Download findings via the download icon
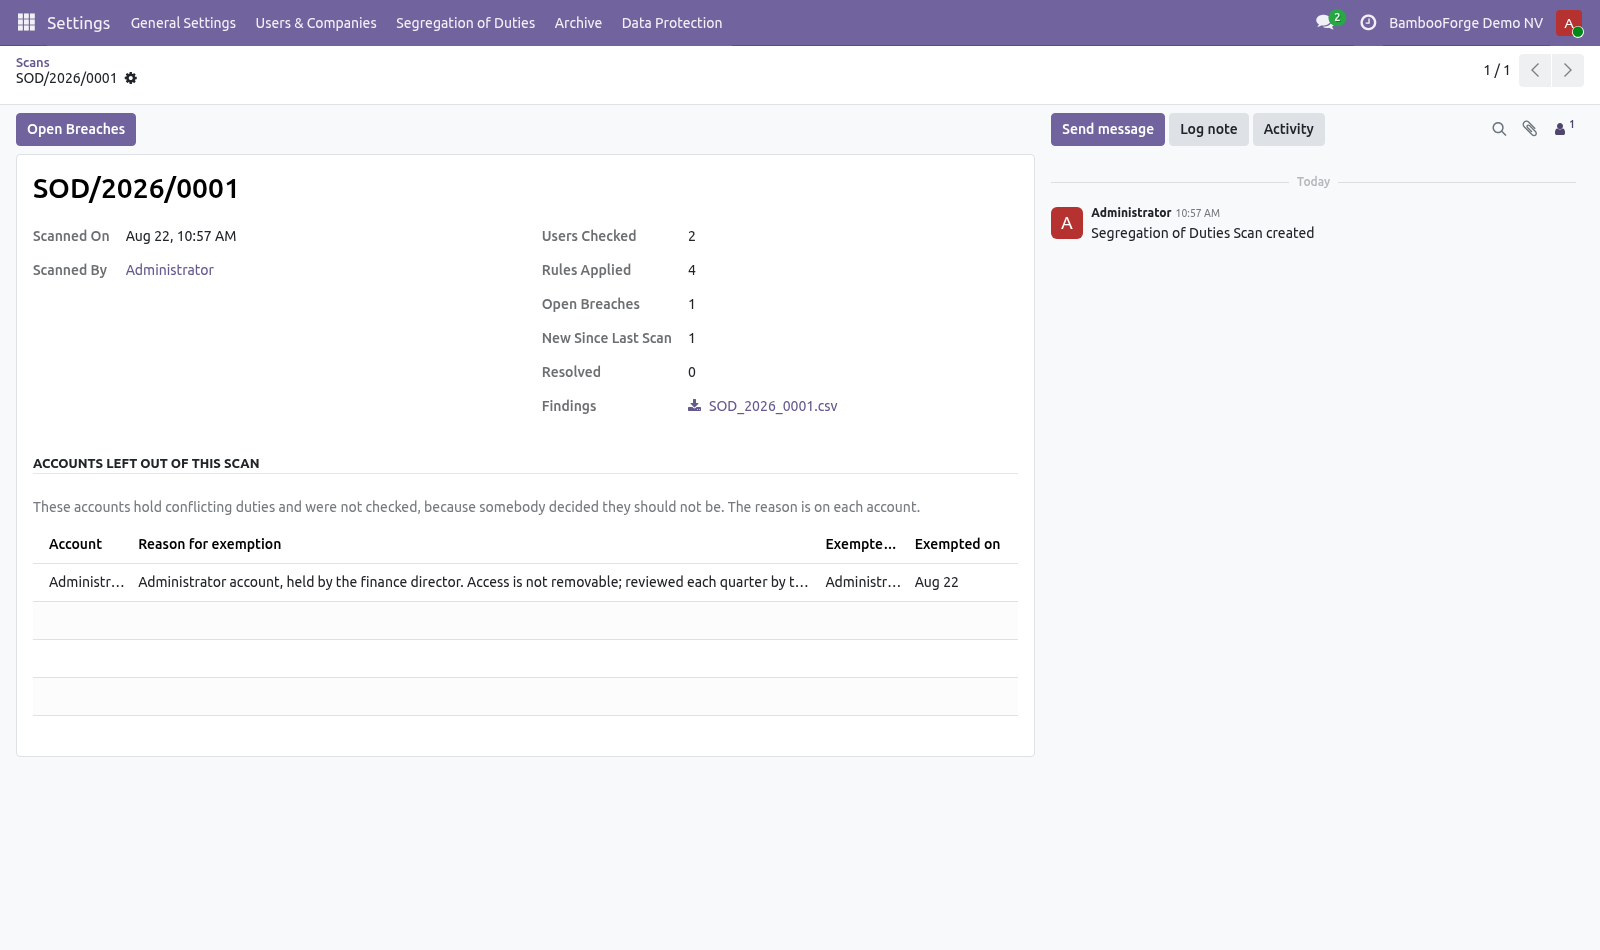 694,405
